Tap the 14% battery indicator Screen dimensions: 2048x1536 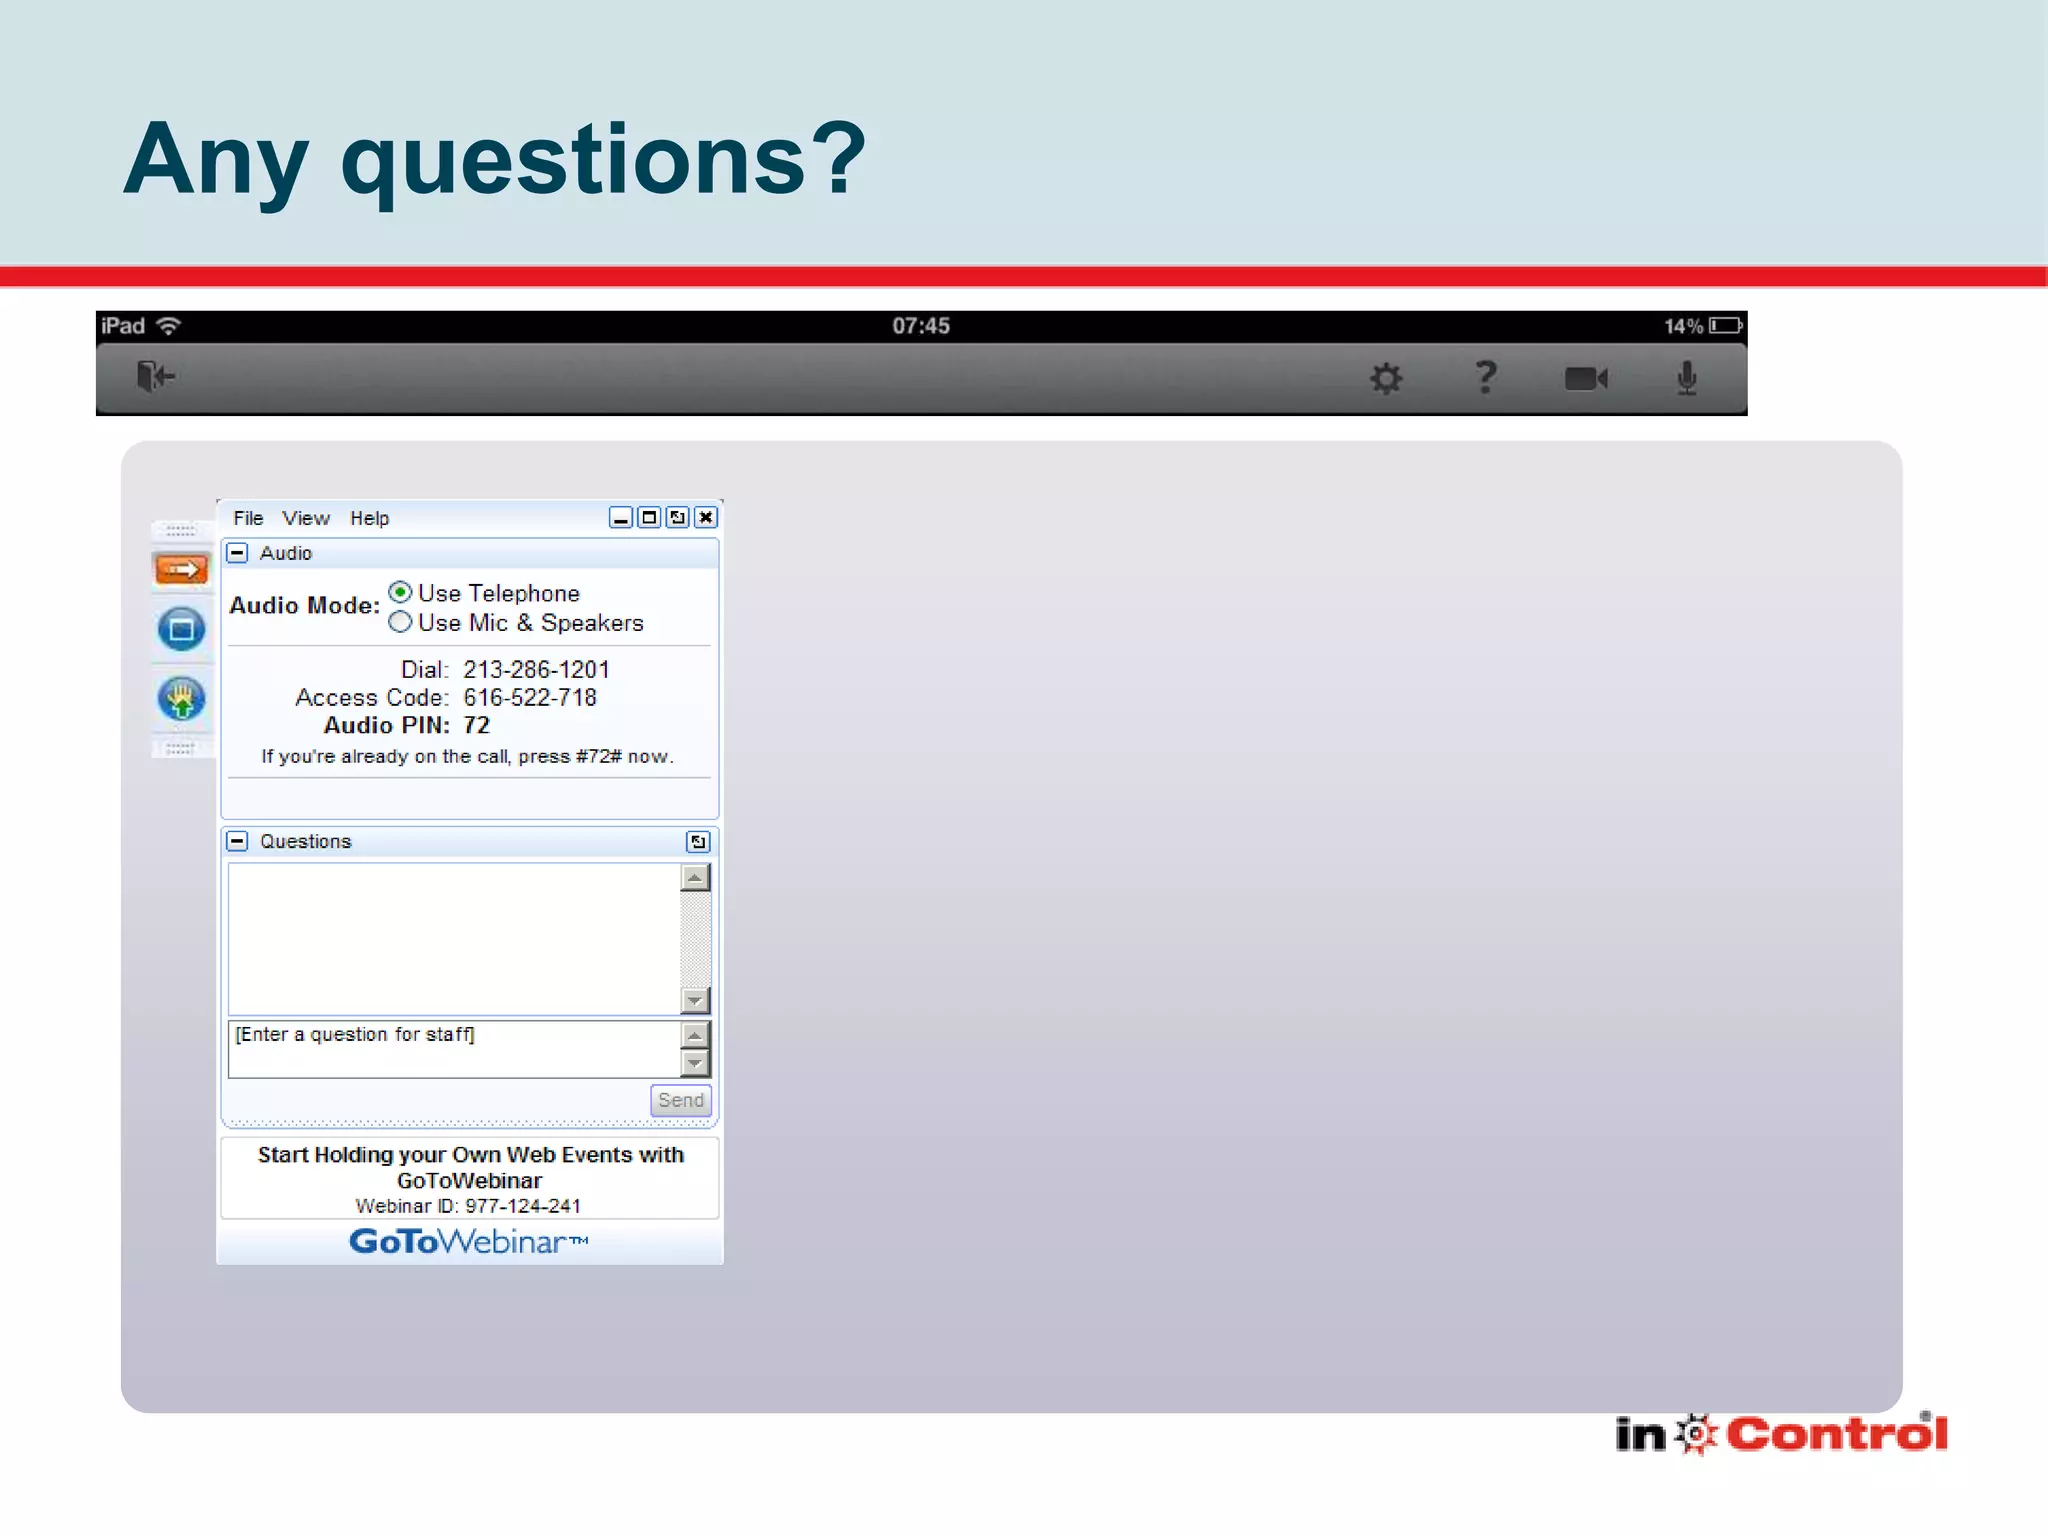(1703, 326)
